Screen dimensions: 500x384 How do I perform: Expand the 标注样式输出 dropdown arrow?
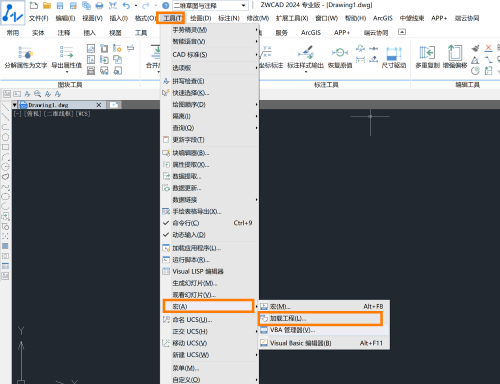coord(306,72)
